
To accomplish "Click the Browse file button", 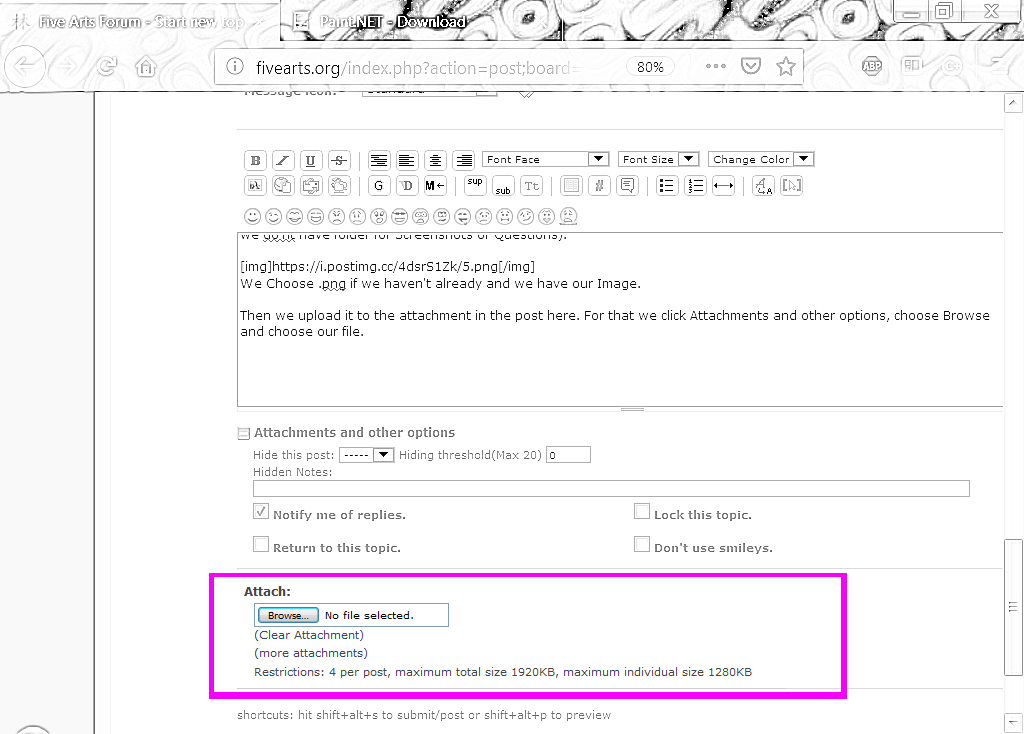I will (288, 615).
